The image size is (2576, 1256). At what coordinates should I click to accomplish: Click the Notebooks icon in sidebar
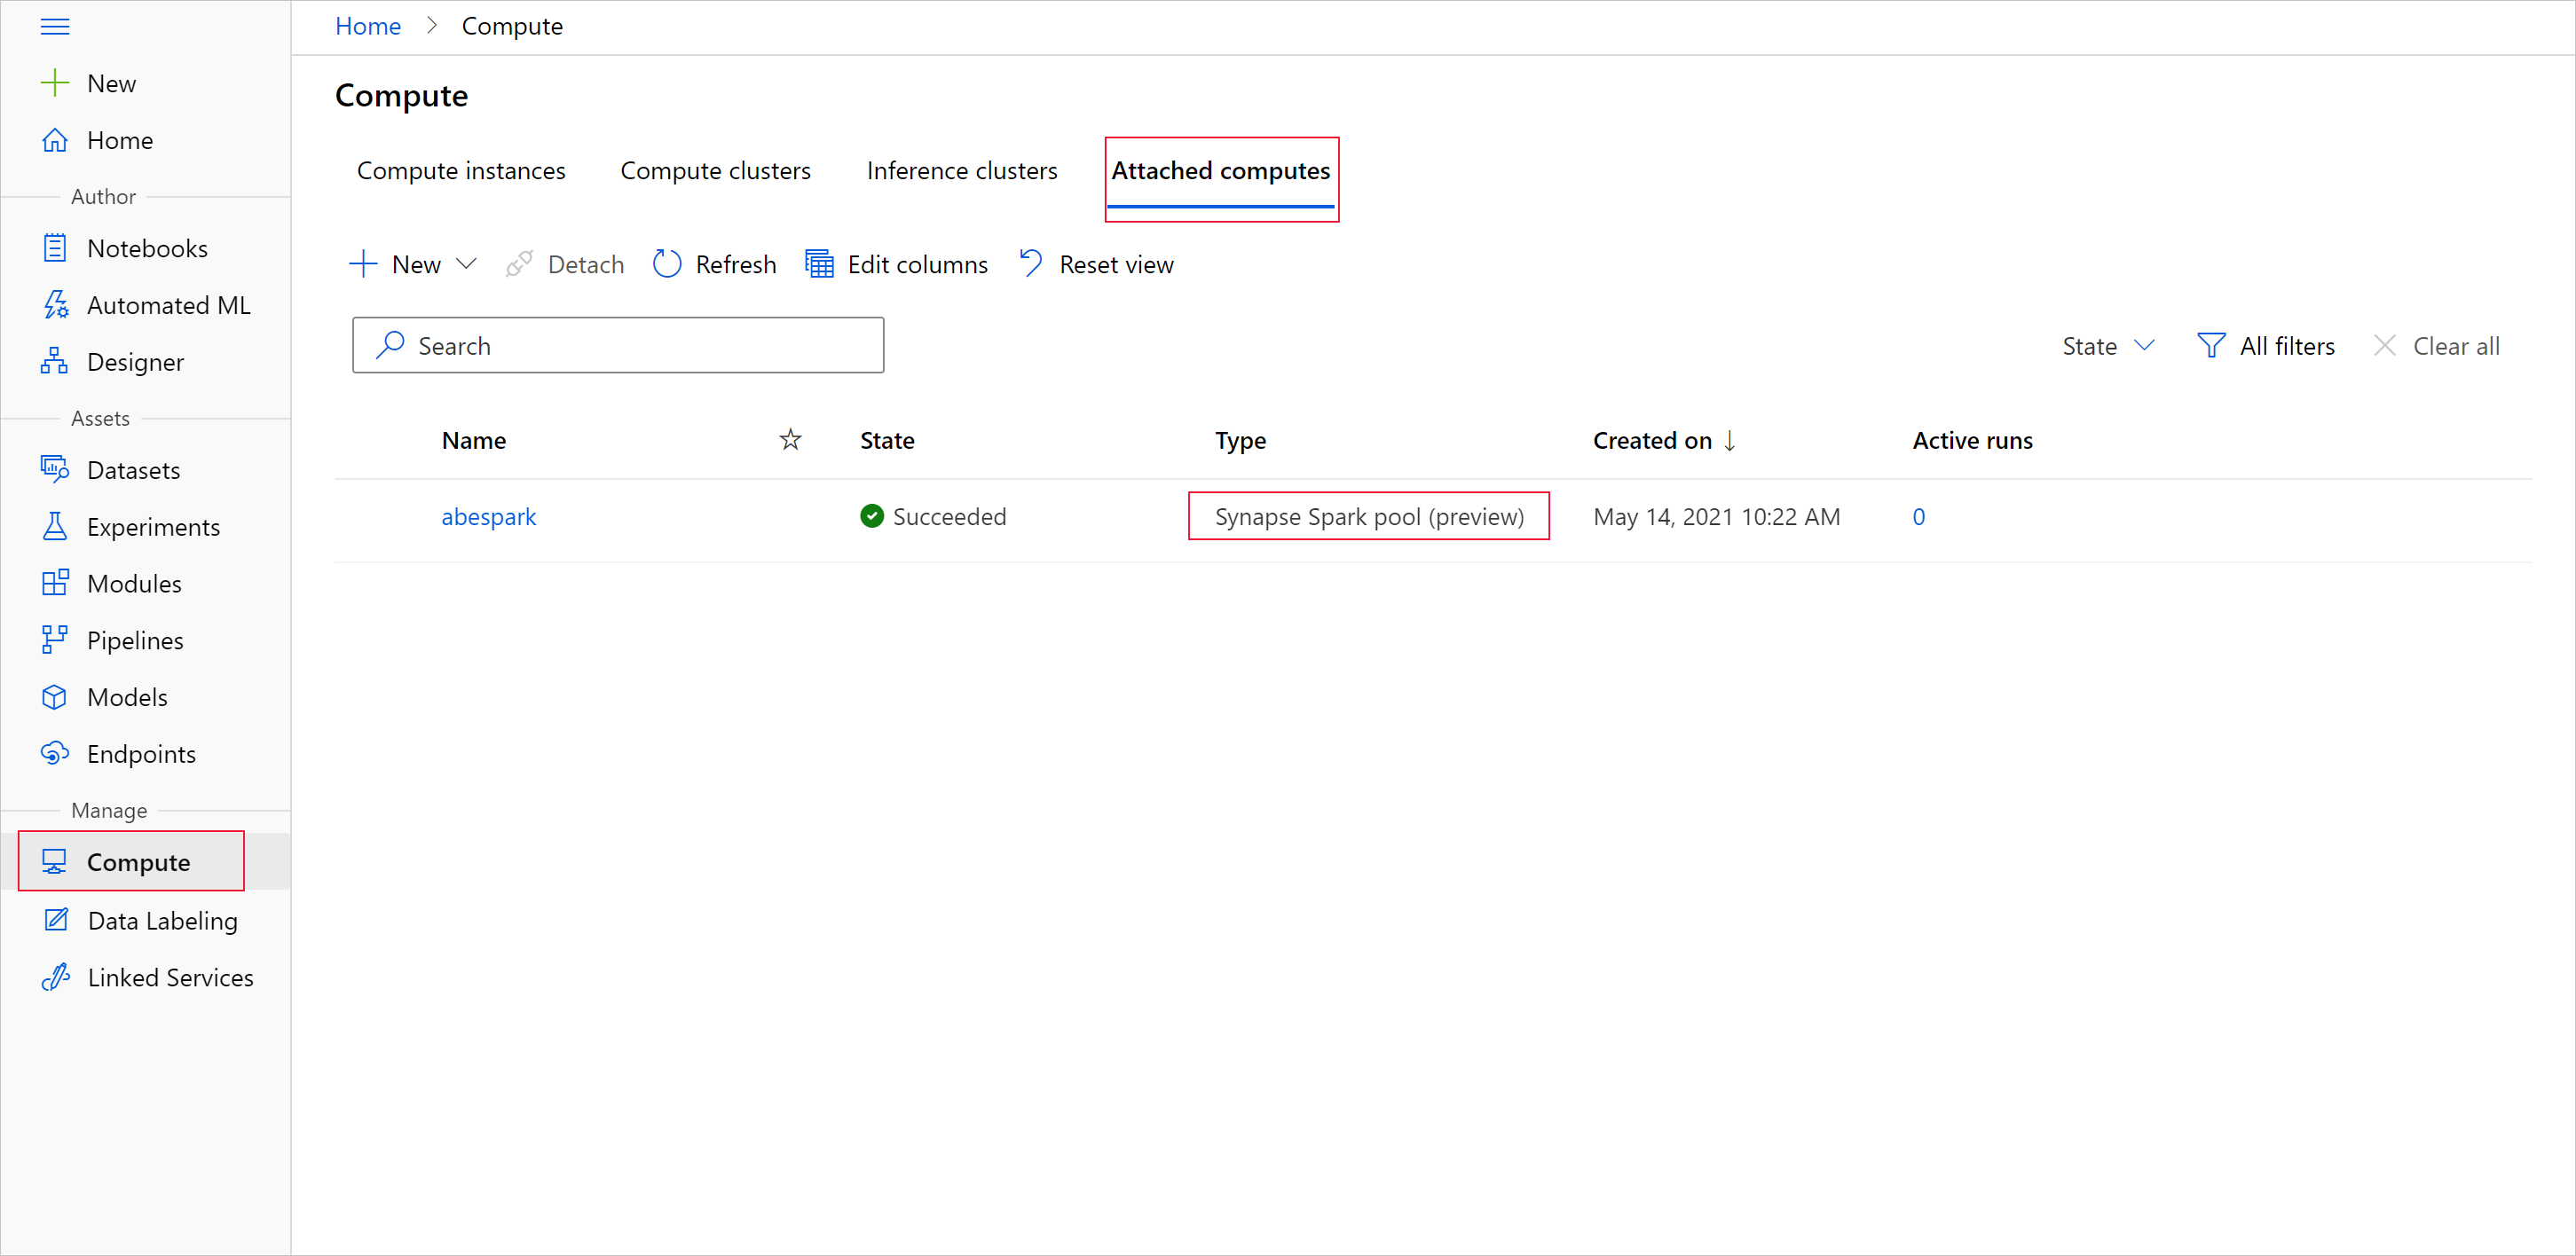56,247
